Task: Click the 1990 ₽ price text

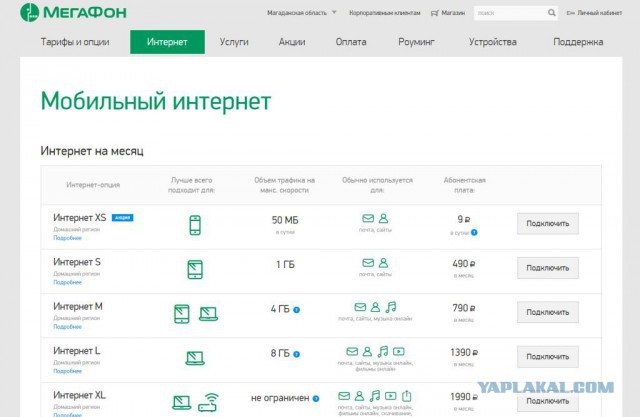Action: [x=464, y=397]
